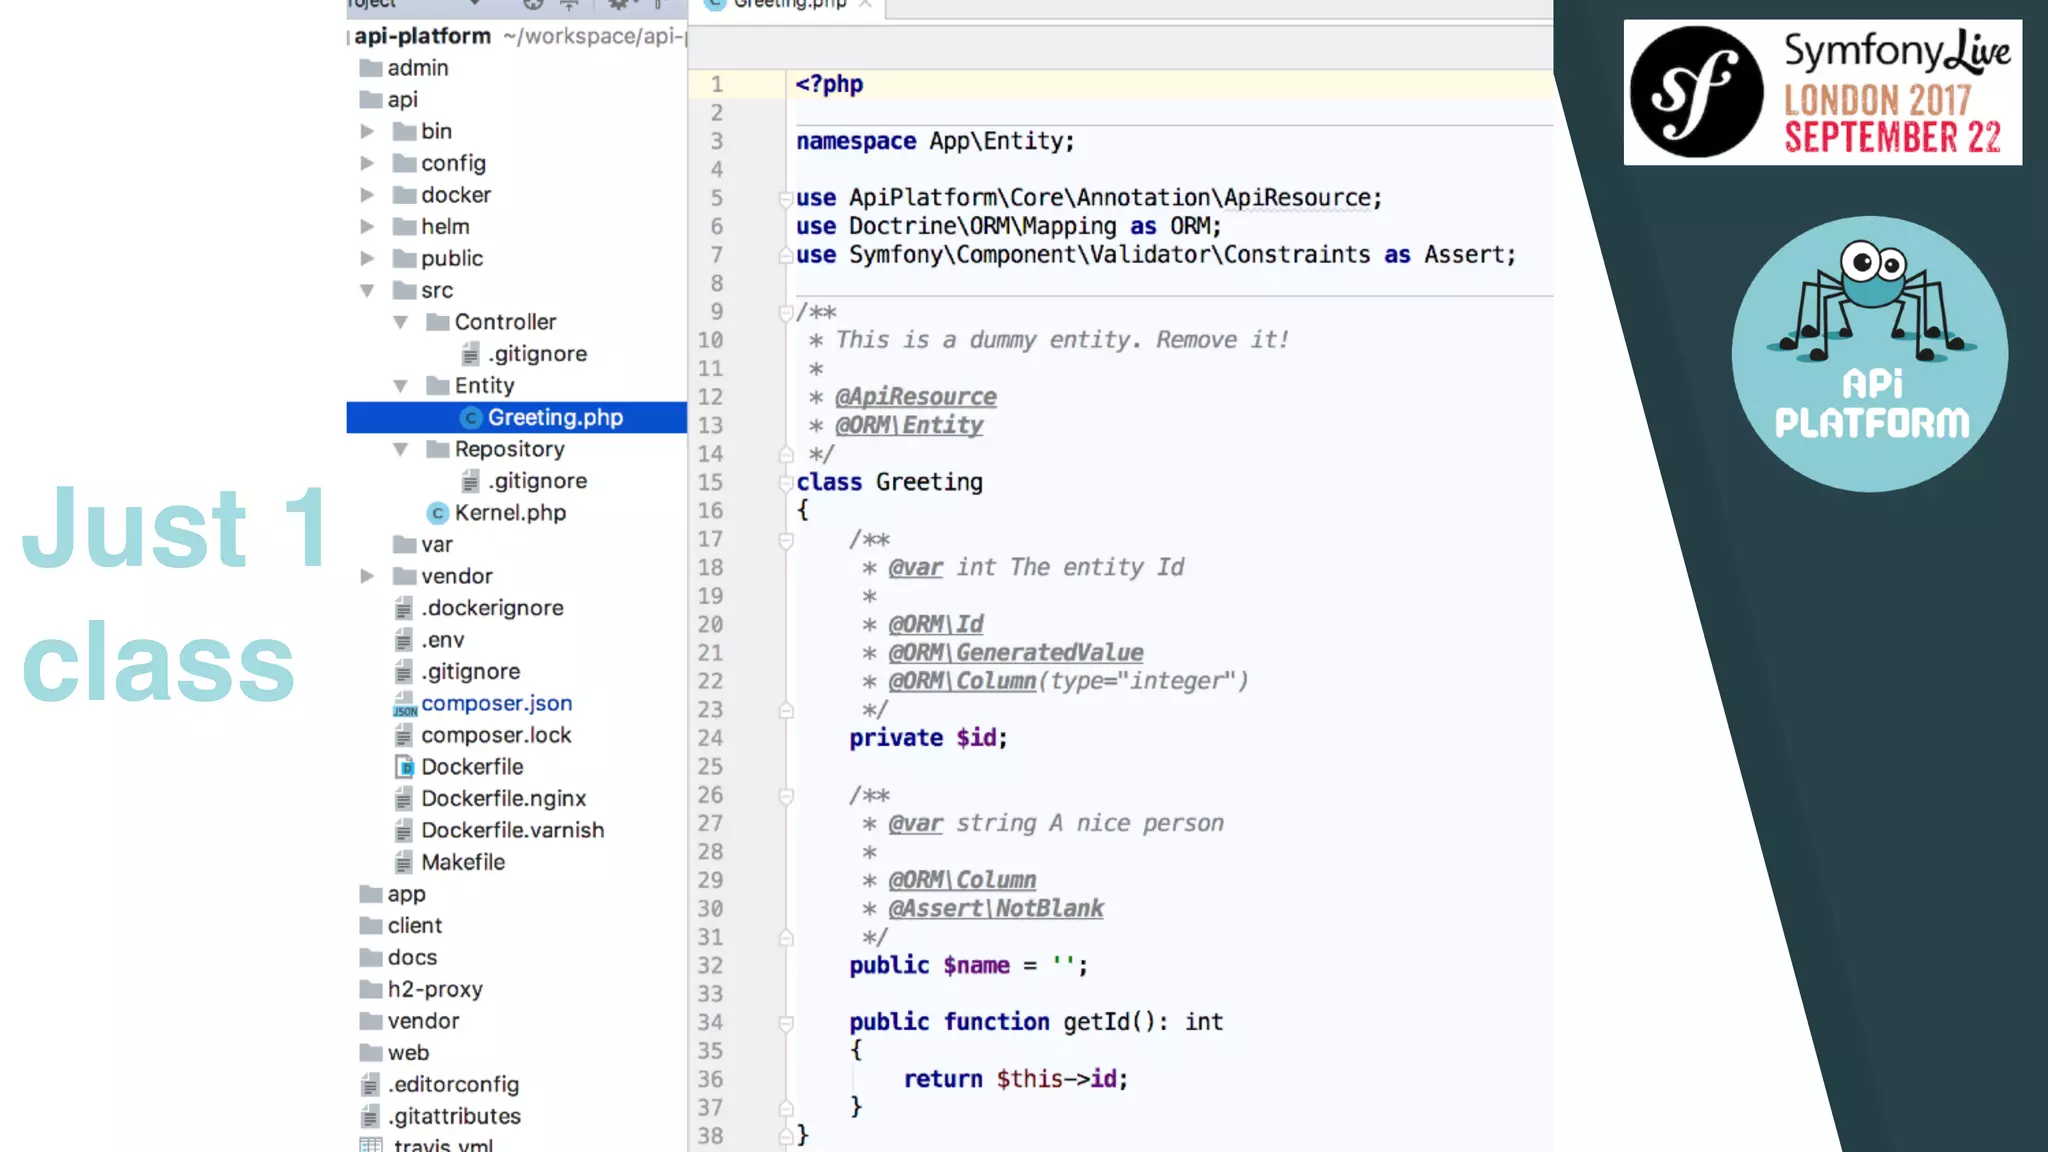
Task: Toggle fold marker at class Greeting line
Action: [786, 483]
